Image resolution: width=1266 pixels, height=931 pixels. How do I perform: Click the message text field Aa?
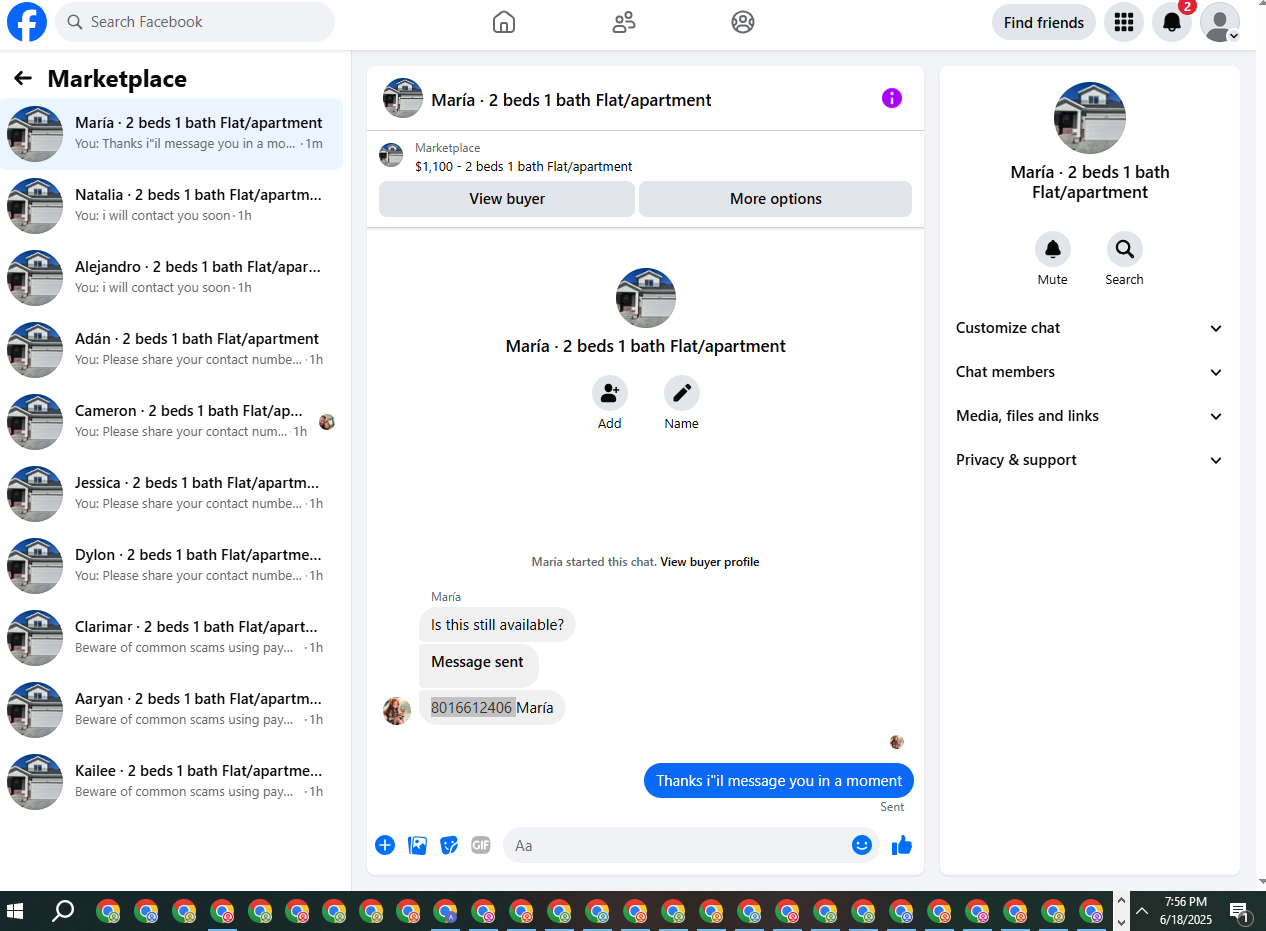pos(678,845)
